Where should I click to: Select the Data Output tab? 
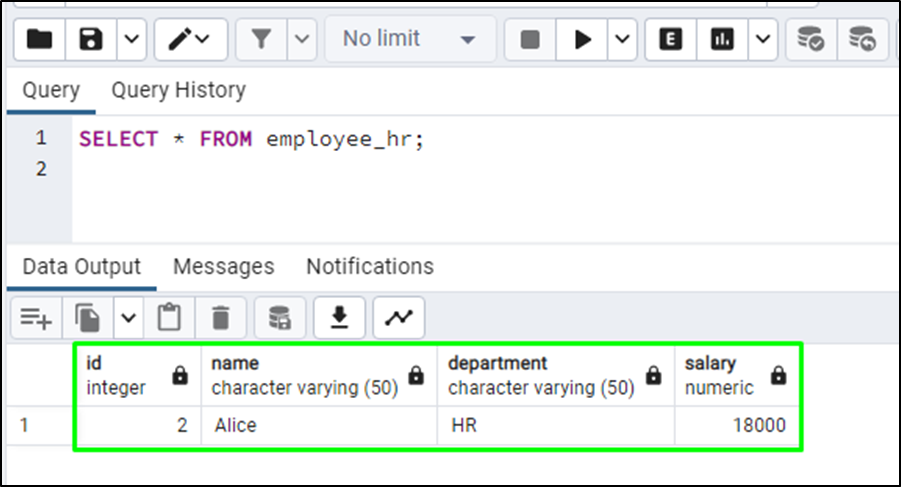(x=82, y=266)
